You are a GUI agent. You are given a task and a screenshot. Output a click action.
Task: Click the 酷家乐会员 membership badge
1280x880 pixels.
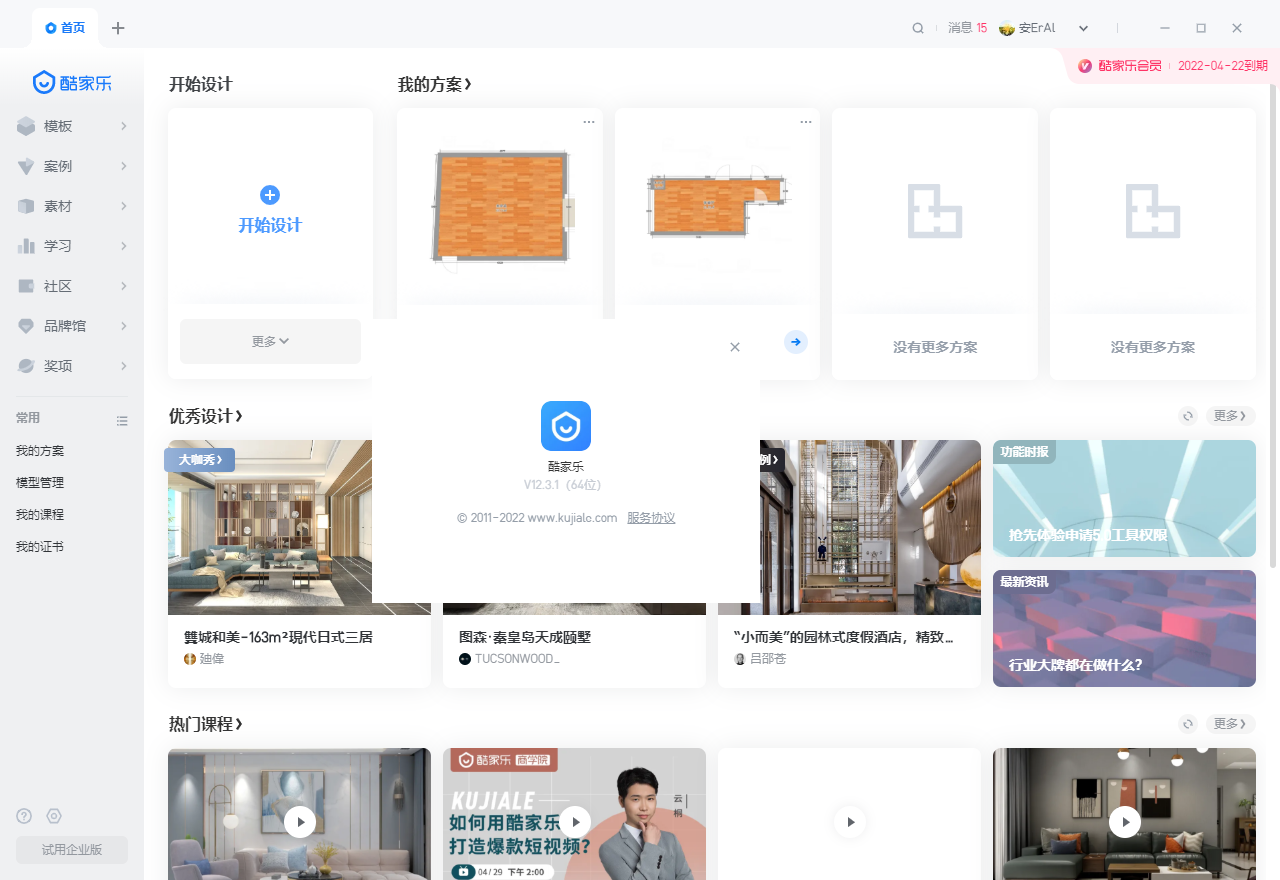[1120, 66]
